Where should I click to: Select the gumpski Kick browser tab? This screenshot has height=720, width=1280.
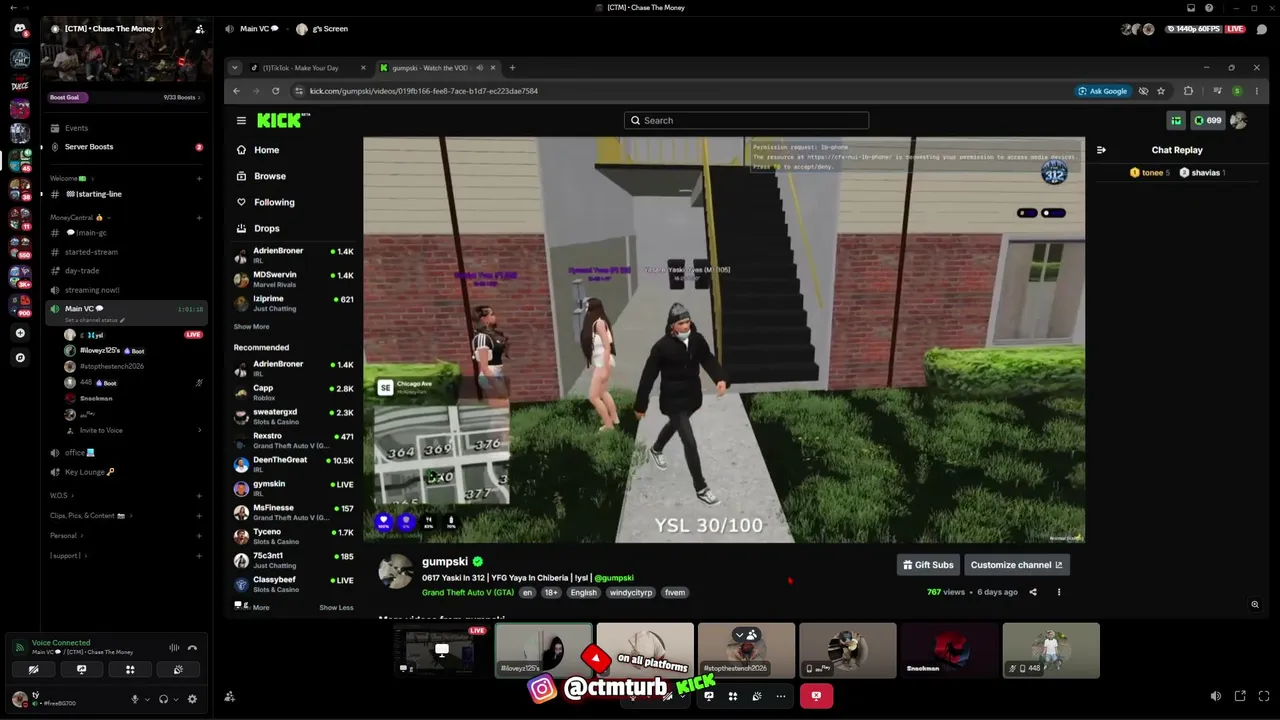436,68
